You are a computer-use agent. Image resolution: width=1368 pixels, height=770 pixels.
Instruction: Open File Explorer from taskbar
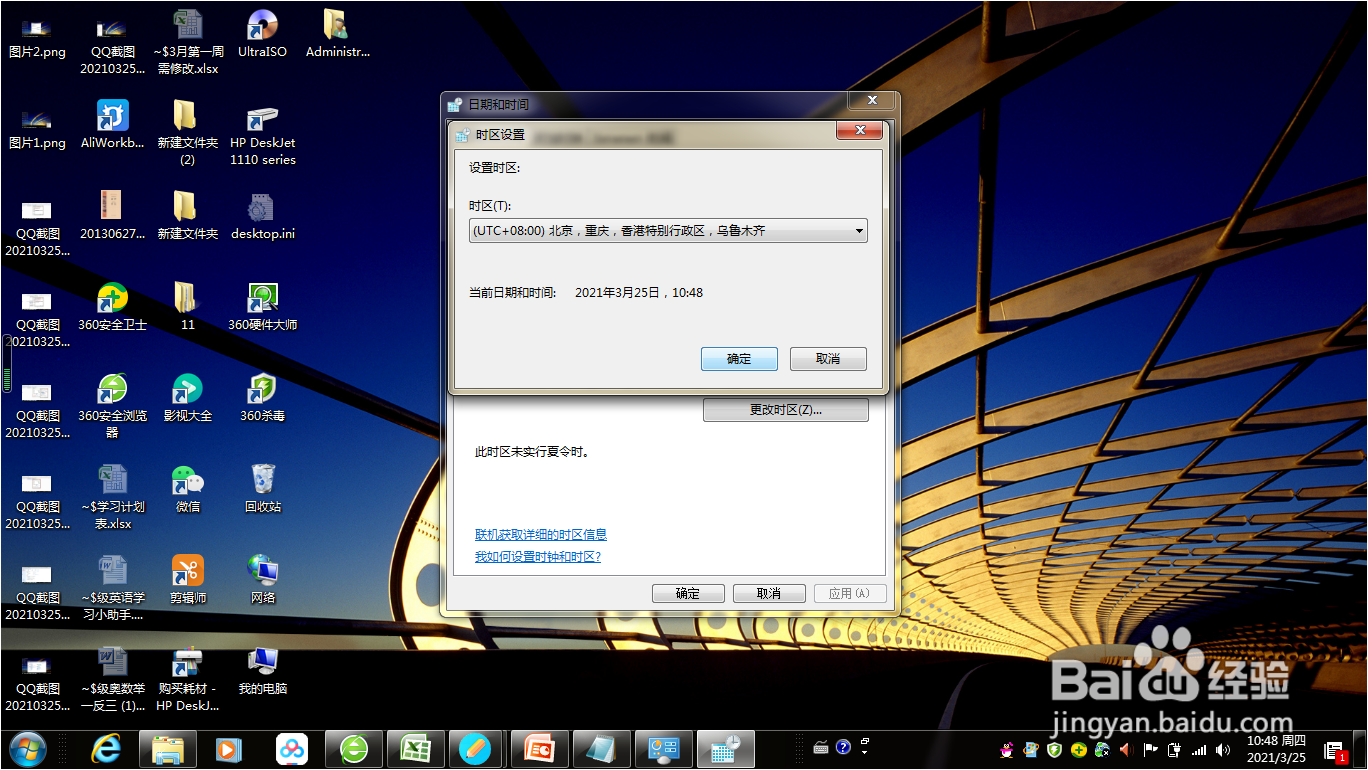(167, 749)
